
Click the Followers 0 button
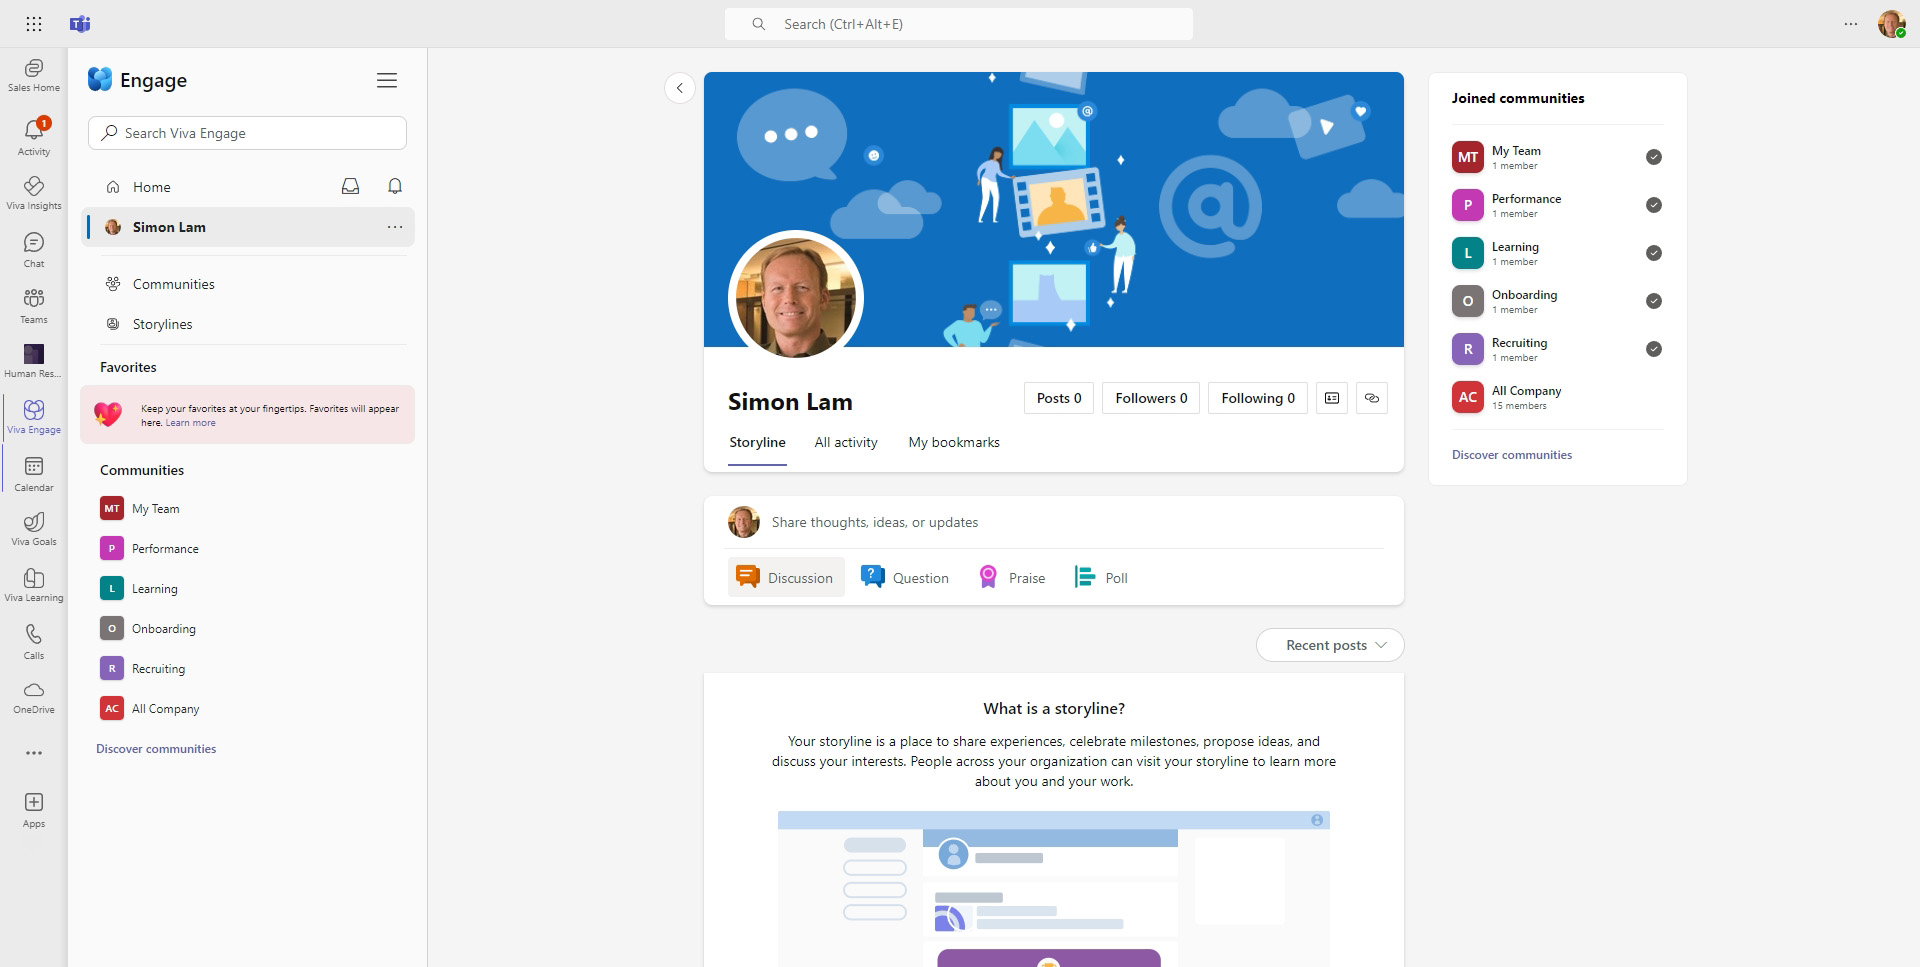(1151, 398)
